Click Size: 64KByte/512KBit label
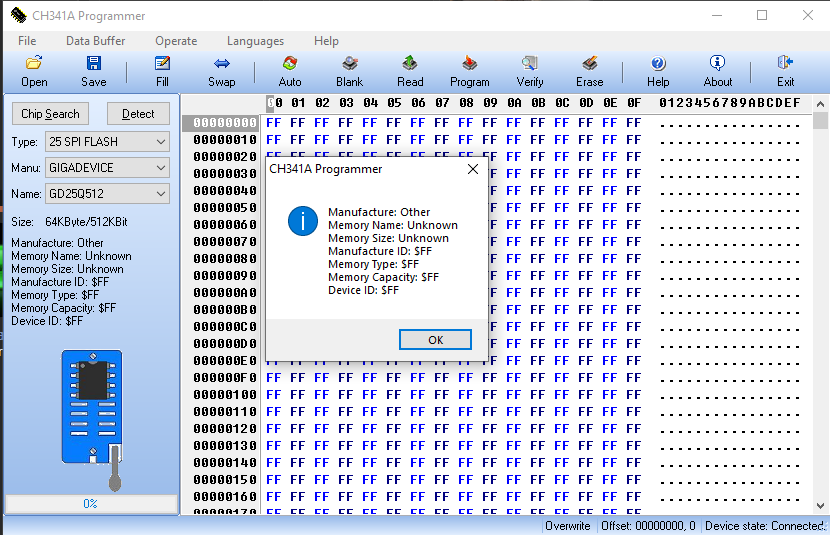The image size is (830, 535). 69,222
